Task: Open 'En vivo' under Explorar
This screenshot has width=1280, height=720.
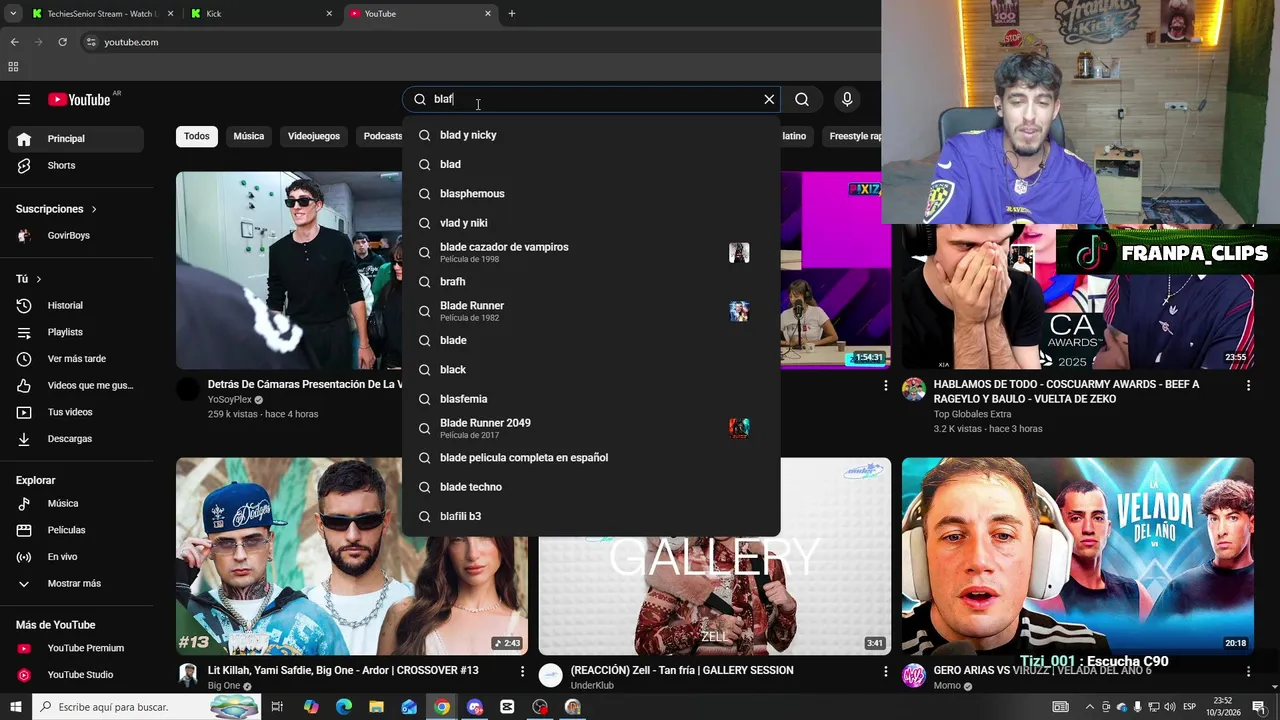Action: coord(76,557)
